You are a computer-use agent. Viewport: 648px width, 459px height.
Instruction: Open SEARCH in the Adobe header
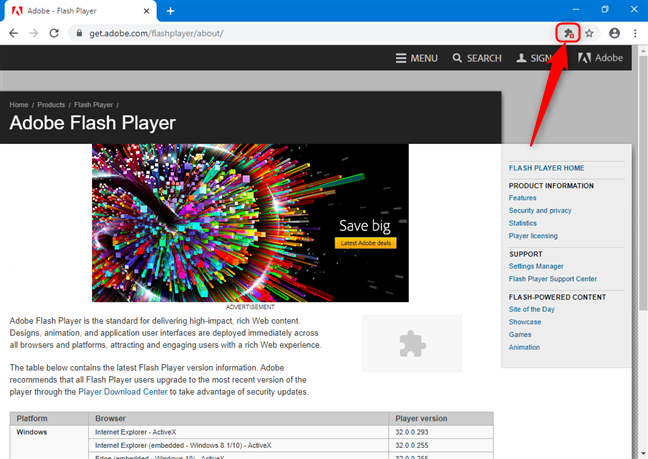[477, 58]
